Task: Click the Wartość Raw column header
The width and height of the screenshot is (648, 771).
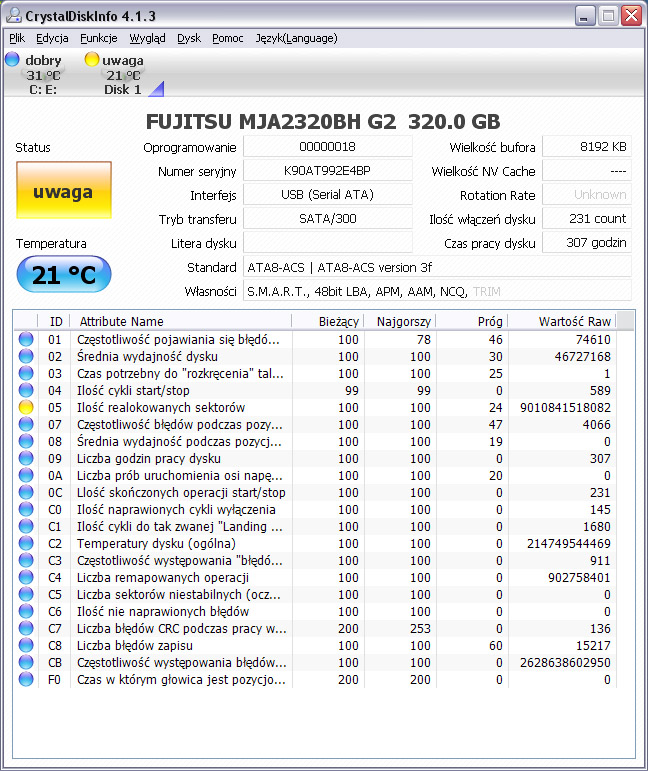Action: point(562,322)
